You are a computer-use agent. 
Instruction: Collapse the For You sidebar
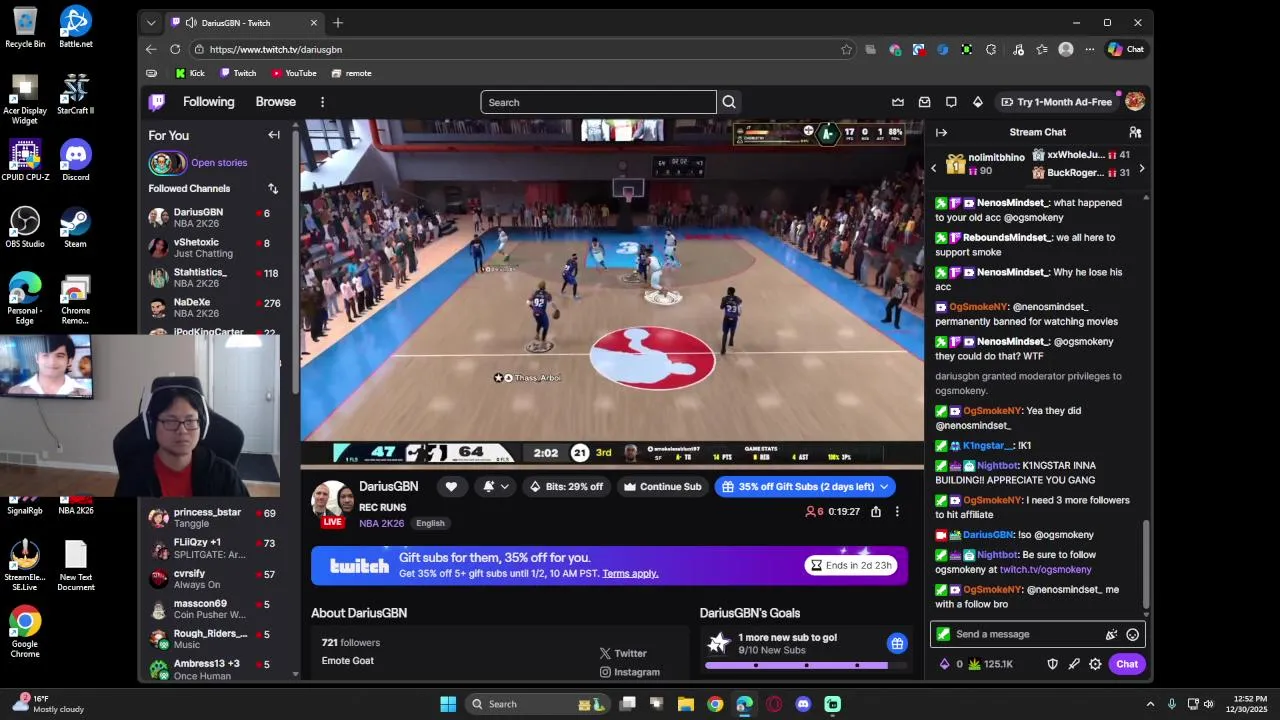[274, 135]
